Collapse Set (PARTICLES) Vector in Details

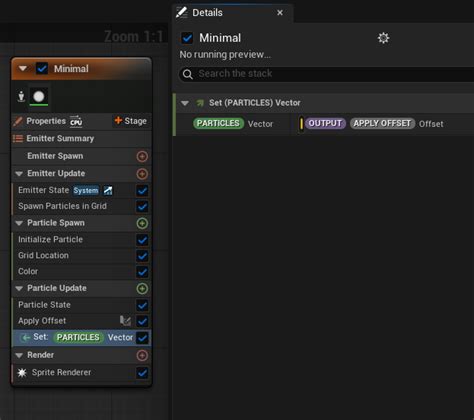click(x=185, y=103)
